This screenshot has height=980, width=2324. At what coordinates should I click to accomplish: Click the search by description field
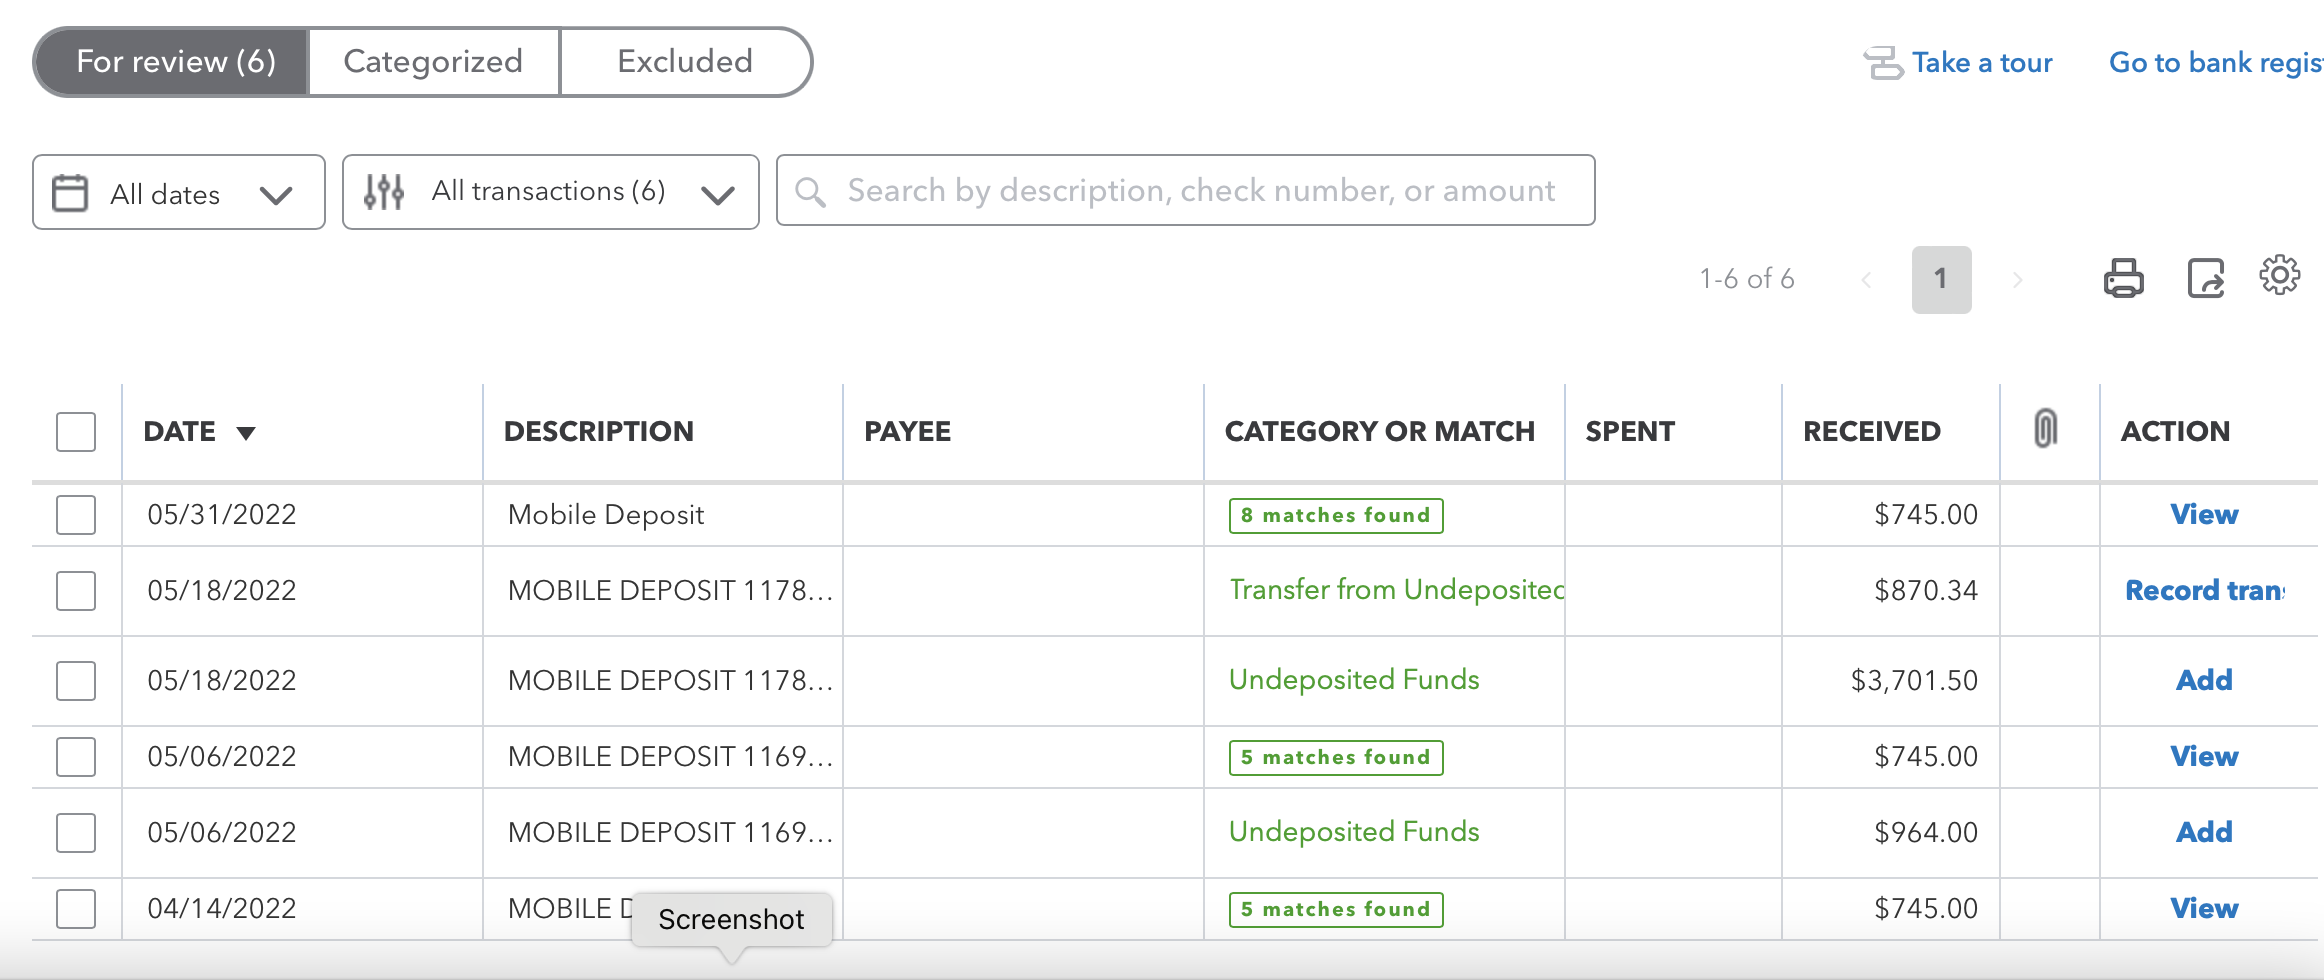tap(1200, 191)
